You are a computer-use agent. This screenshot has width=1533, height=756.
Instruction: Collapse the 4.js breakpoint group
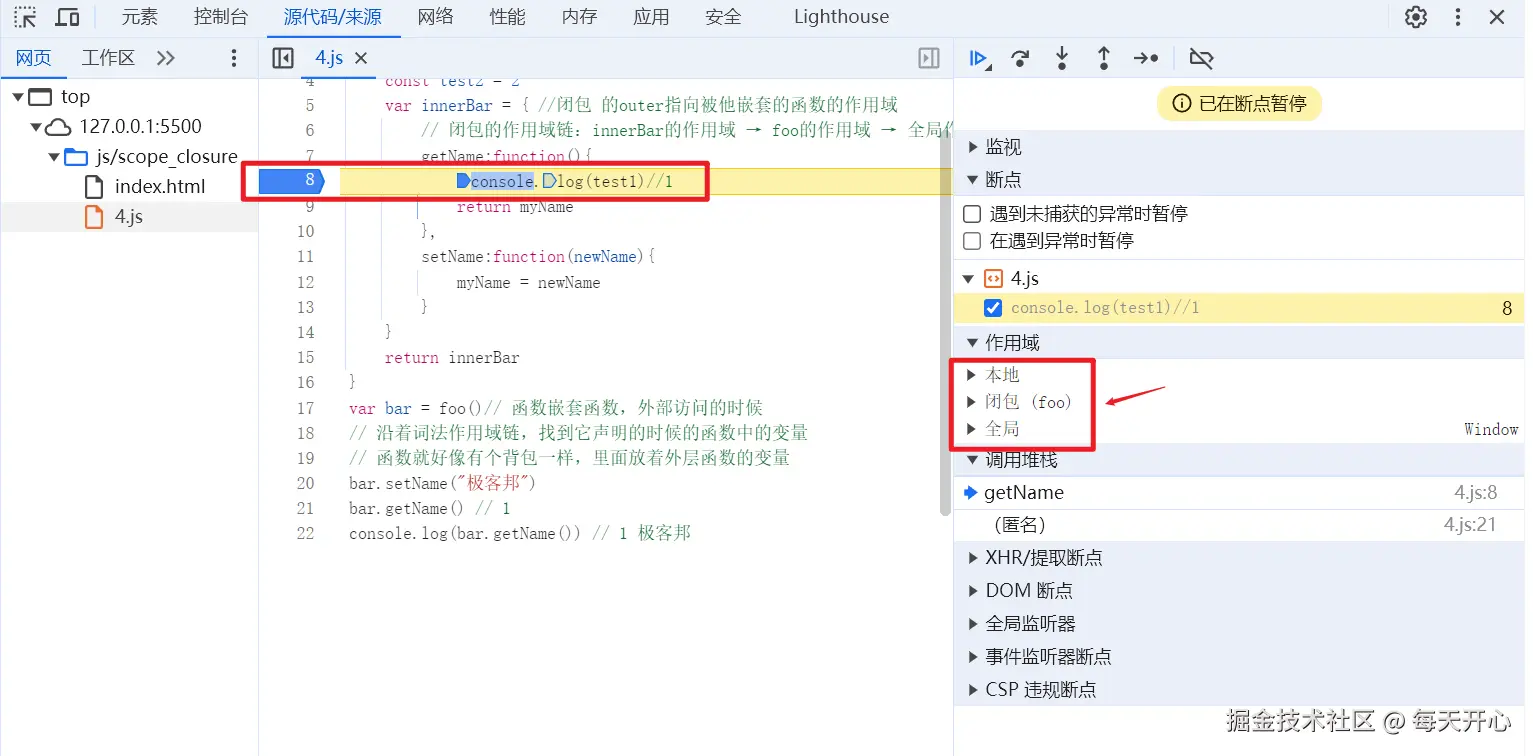(968, 279)
